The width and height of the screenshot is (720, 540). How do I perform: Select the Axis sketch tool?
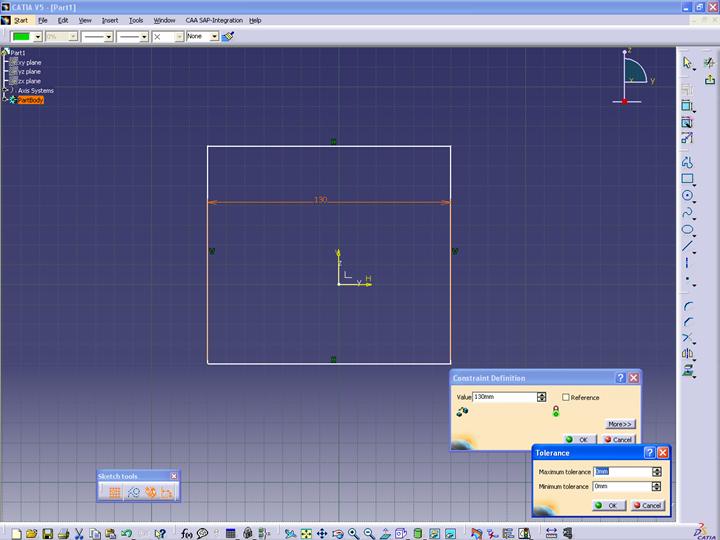pyautogui.click(x=687, y=263)
